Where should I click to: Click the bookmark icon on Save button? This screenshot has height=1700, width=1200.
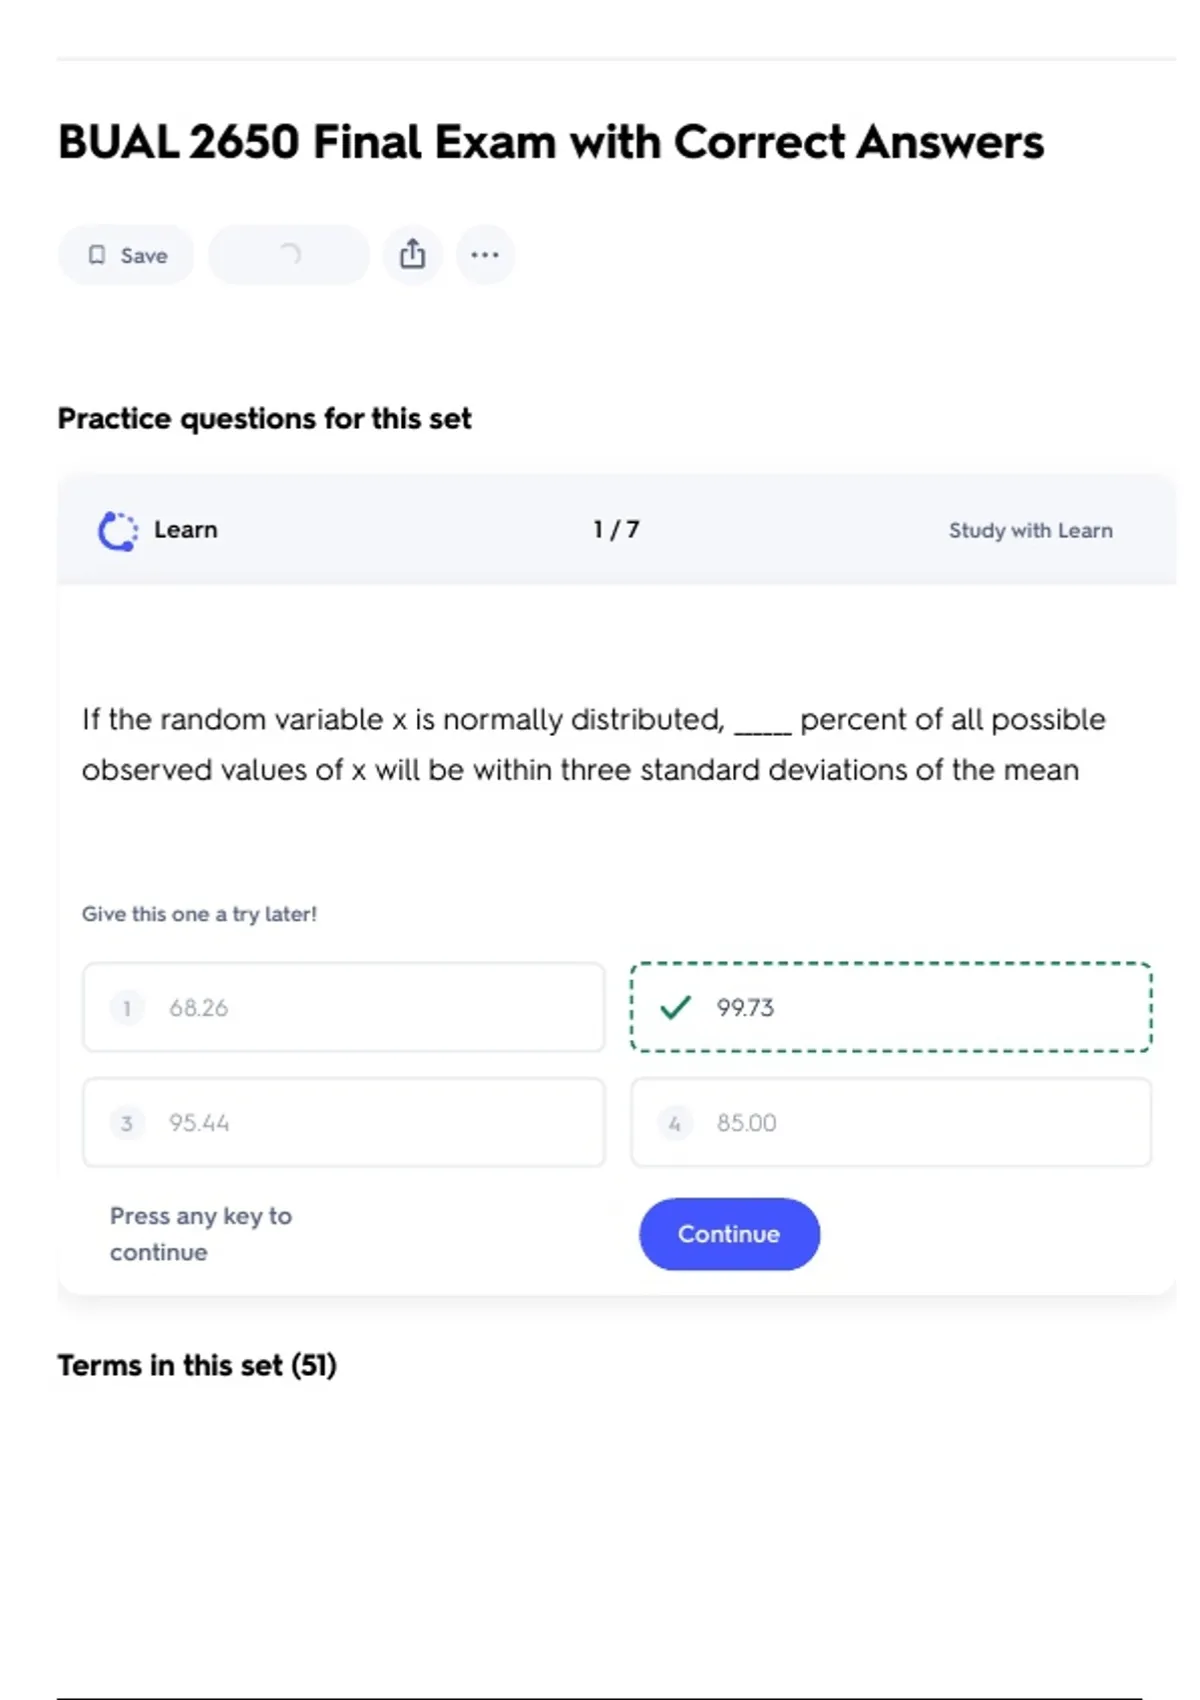click(x=97, y=255)
